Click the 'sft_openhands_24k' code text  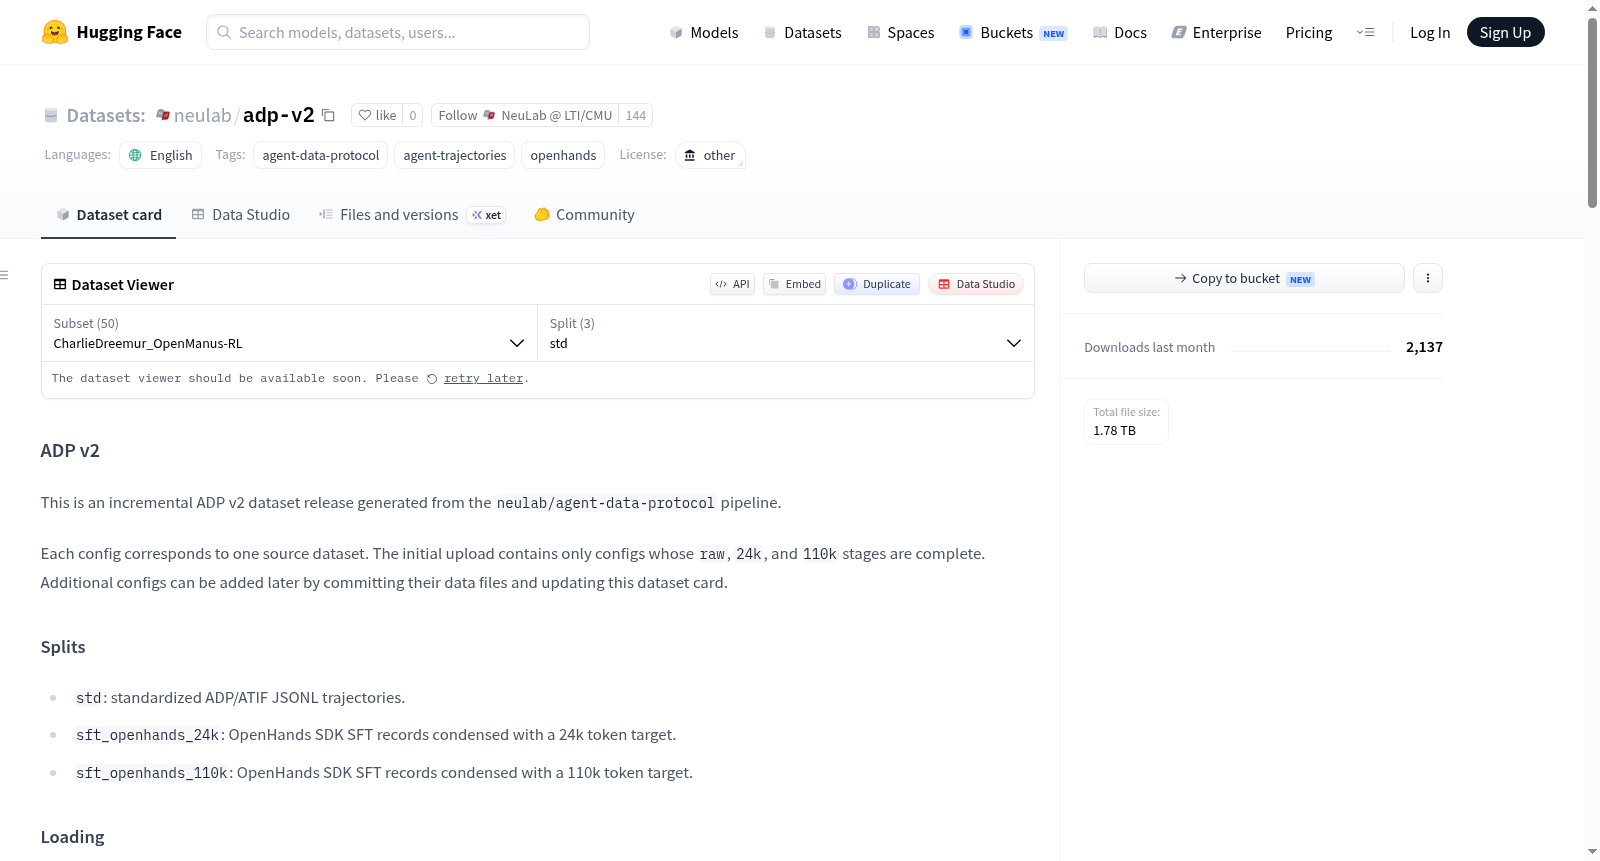[x=148, y=735]
